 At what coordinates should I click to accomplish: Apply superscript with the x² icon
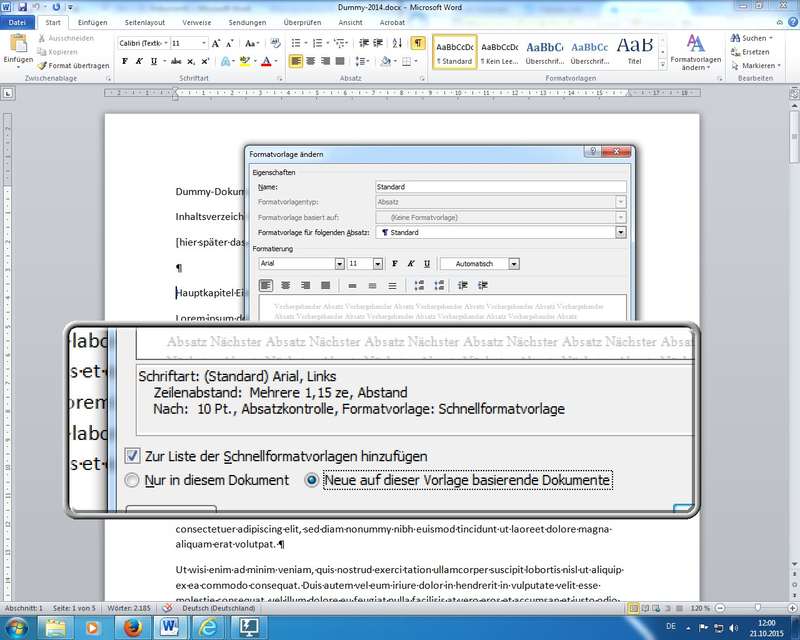(x=205, y=61)
